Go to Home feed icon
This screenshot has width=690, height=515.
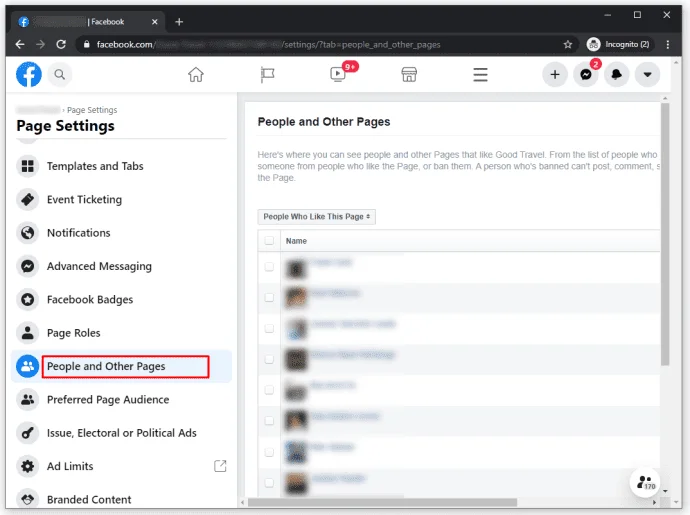[196, 74]
